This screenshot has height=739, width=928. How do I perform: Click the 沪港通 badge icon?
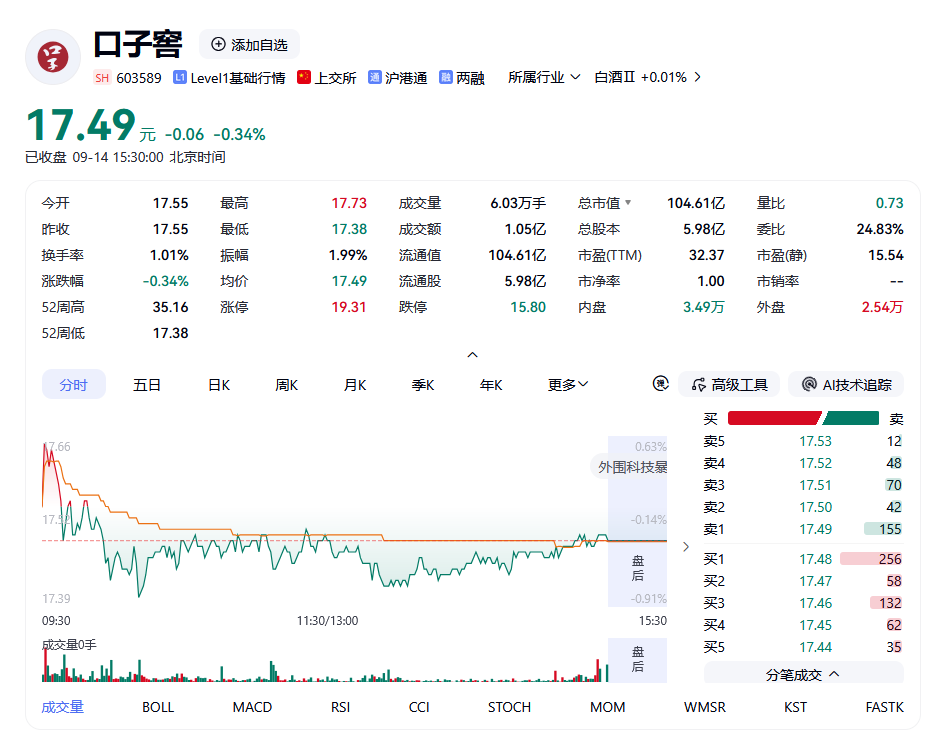(x=375, y=78)
